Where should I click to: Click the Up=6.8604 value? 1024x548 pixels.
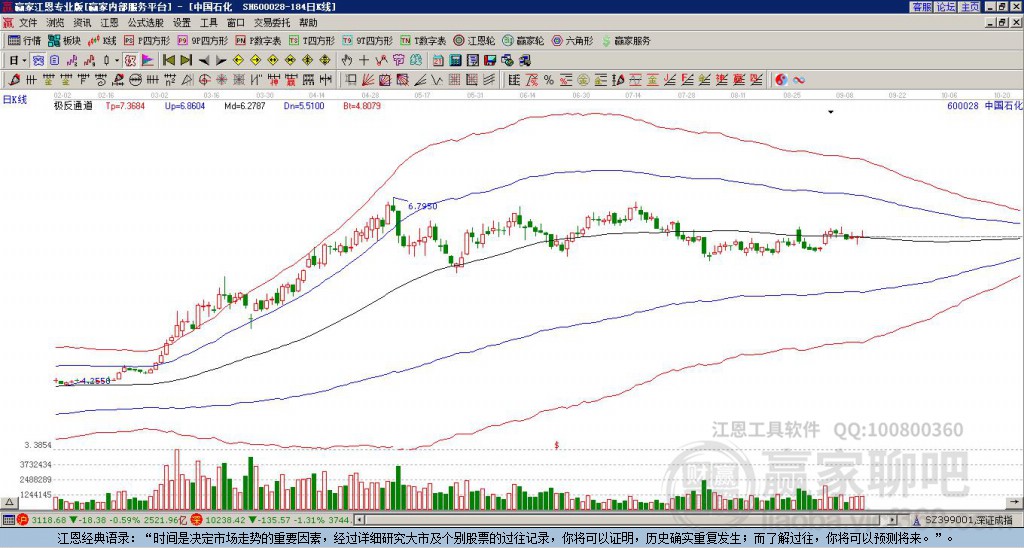pos(184,106)
